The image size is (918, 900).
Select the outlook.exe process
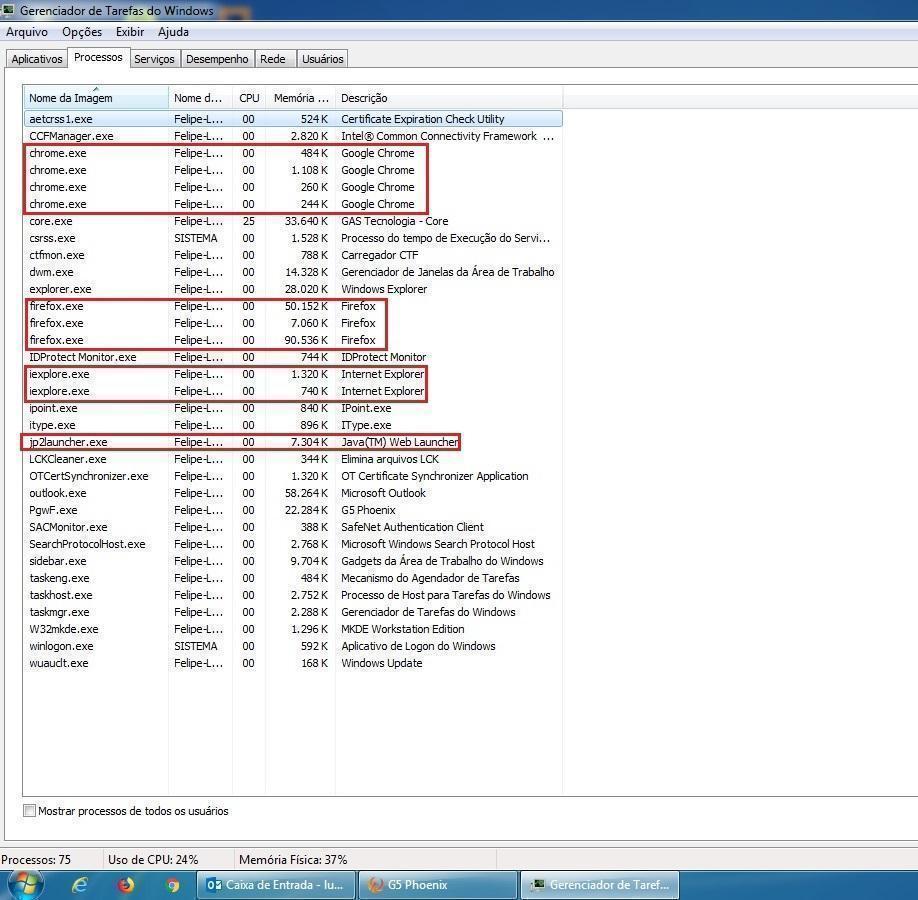click(x=293, y=492)
